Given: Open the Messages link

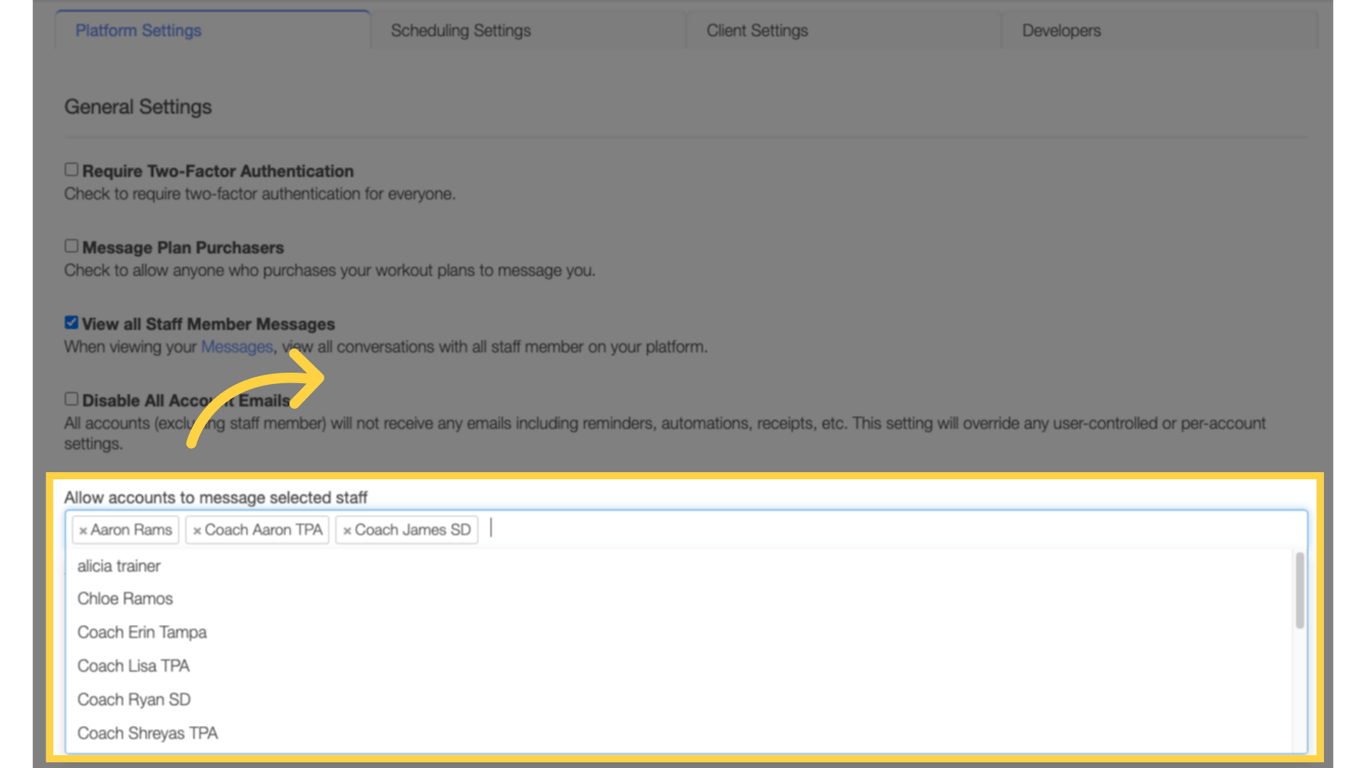Looking at the screenshot, I should click(x=237, y=347).
